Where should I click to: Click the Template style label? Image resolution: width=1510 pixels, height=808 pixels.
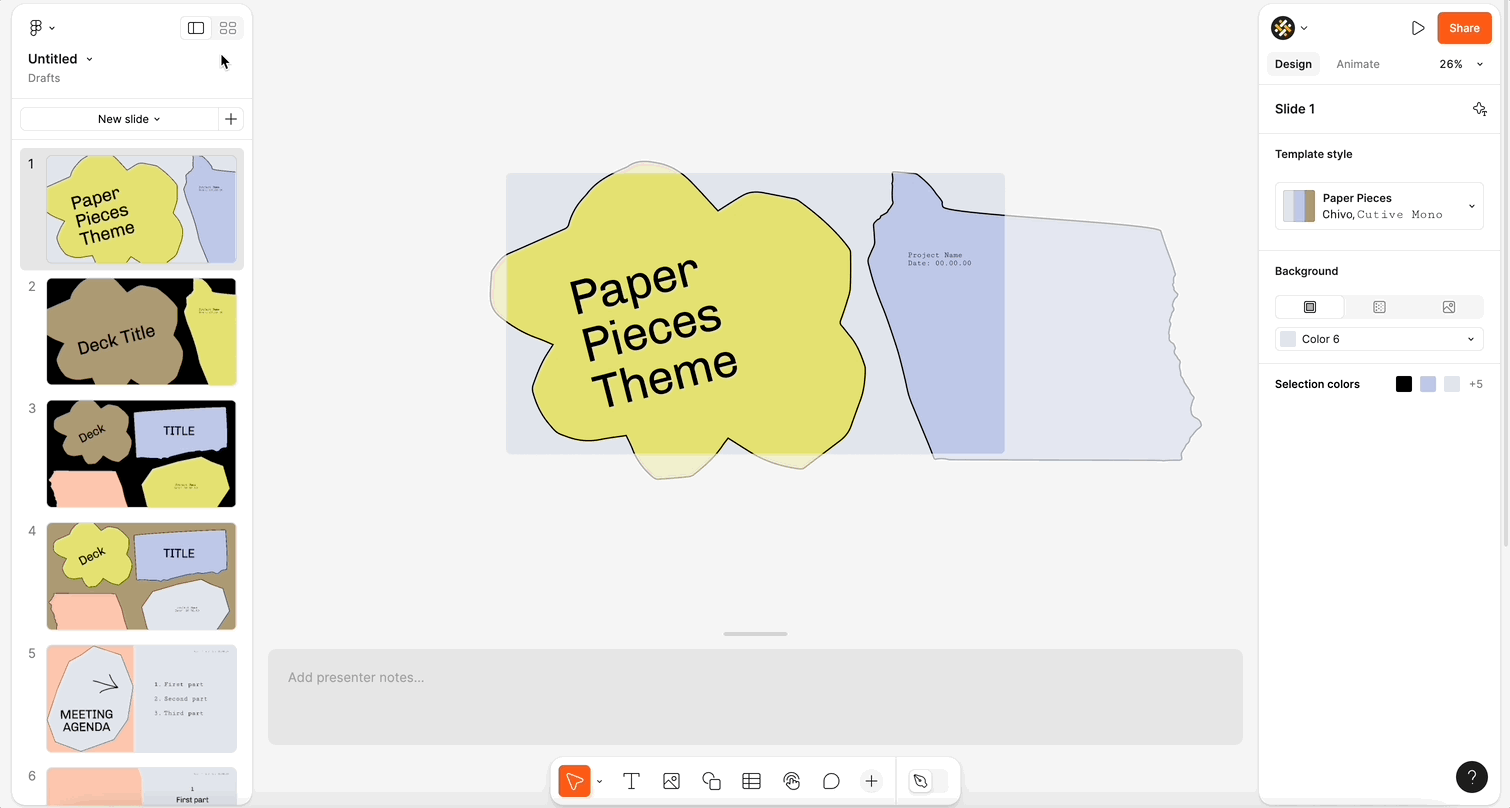coord(1313,154)
